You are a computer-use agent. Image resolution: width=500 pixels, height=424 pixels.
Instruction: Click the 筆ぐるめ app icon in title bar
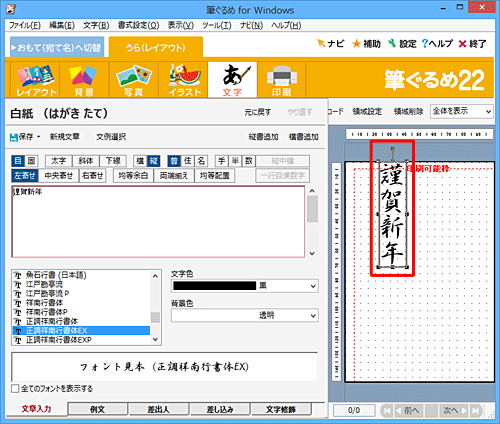(x=11, y=9)
